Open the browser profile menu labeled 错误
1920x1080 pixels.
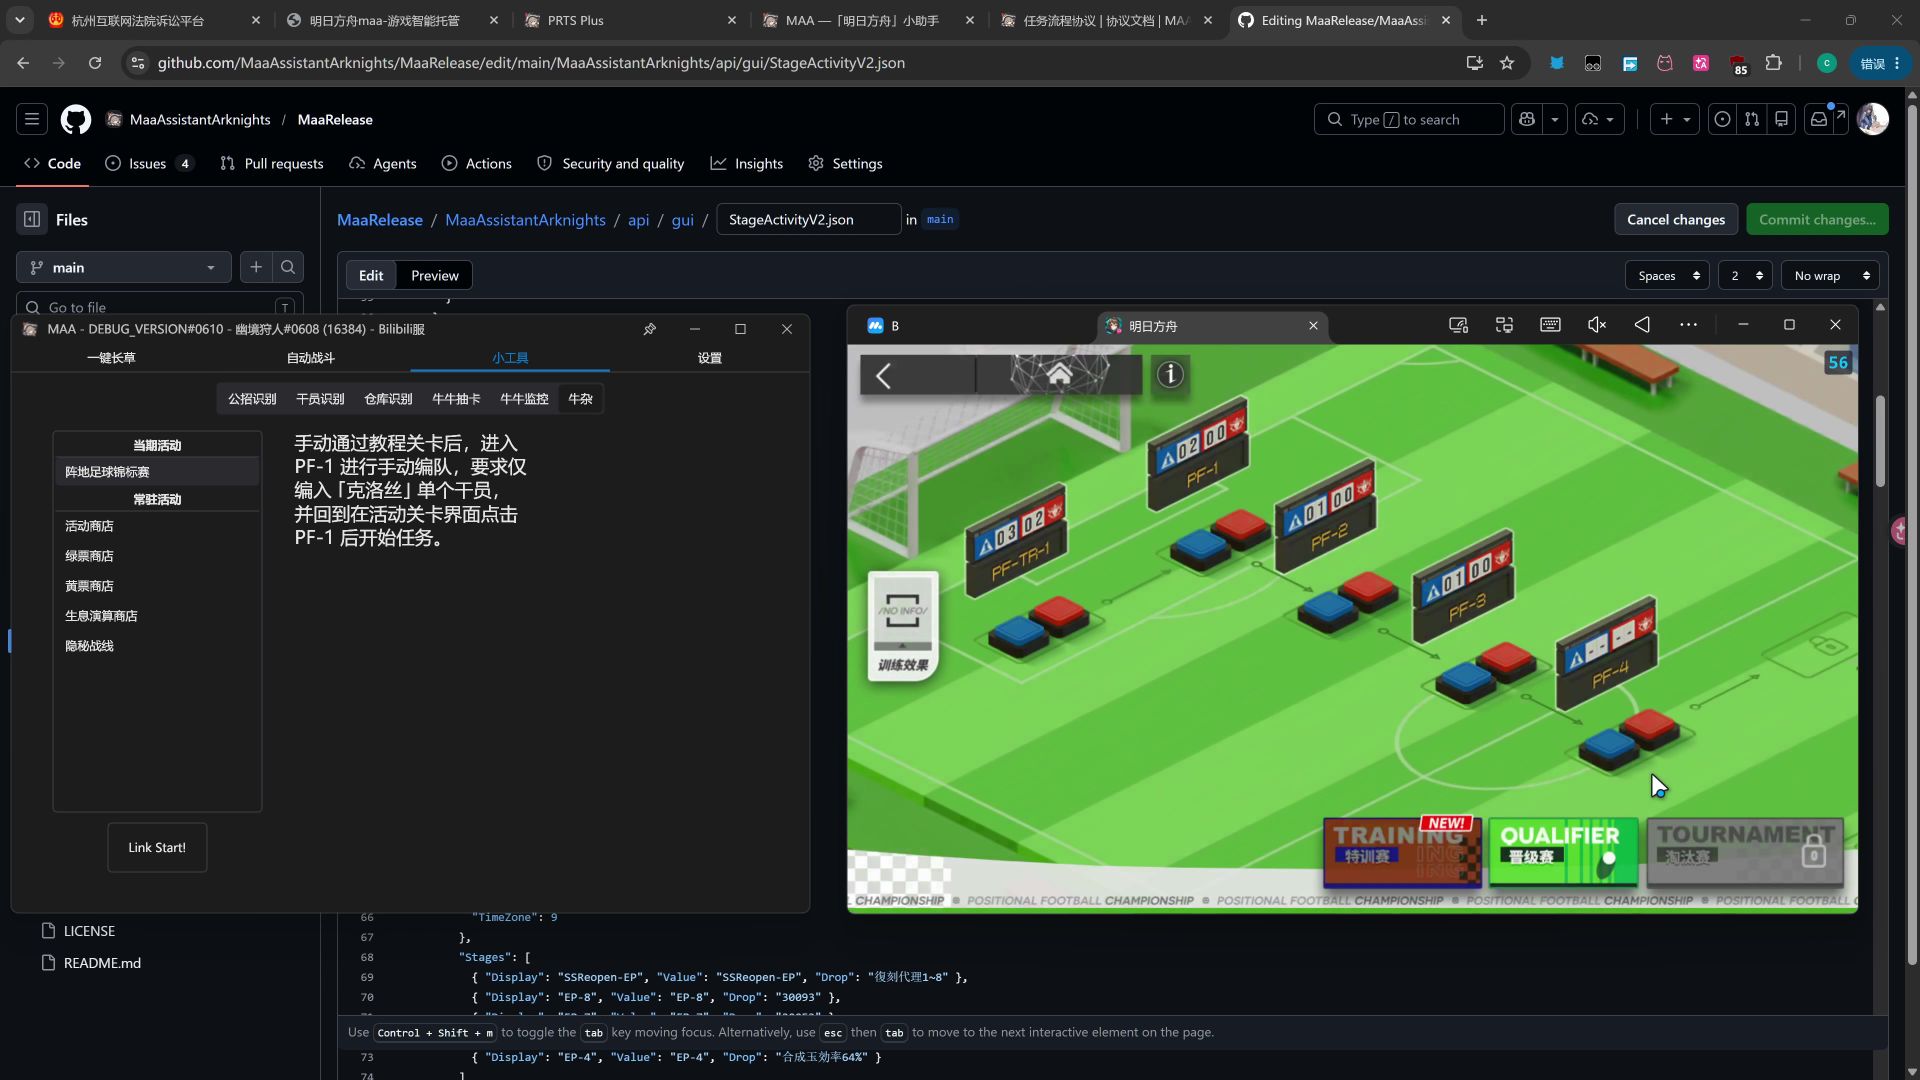click(x=1879, y=63)
